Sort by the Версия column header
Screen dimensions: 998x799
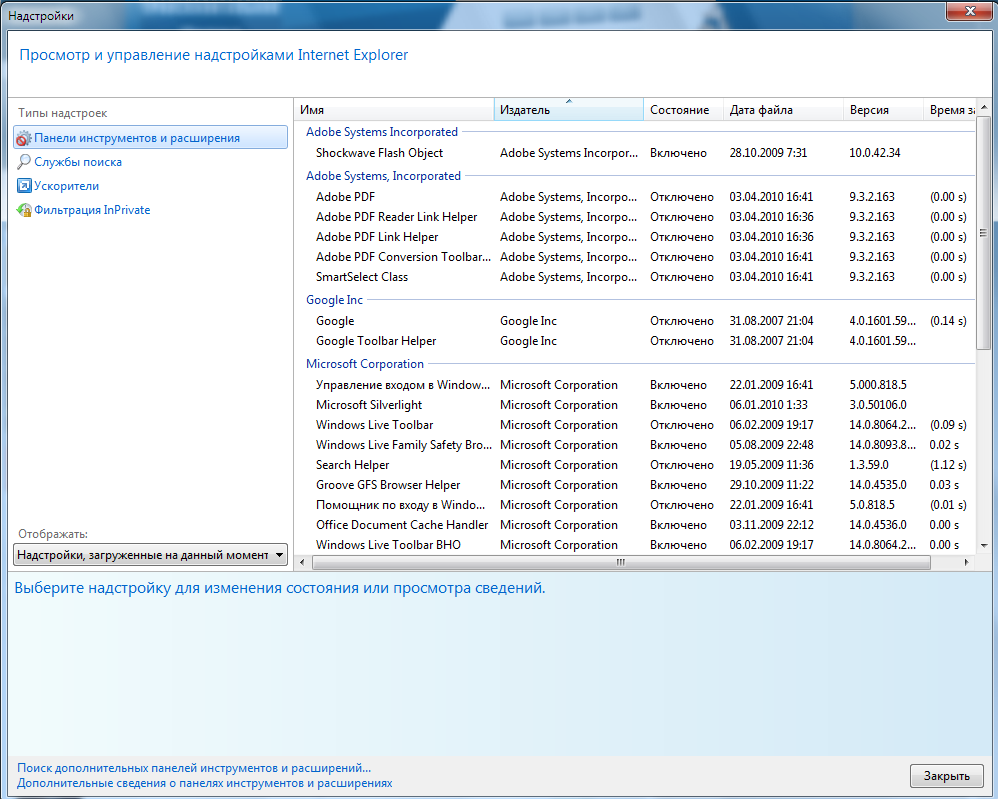(x=883, y=110)
